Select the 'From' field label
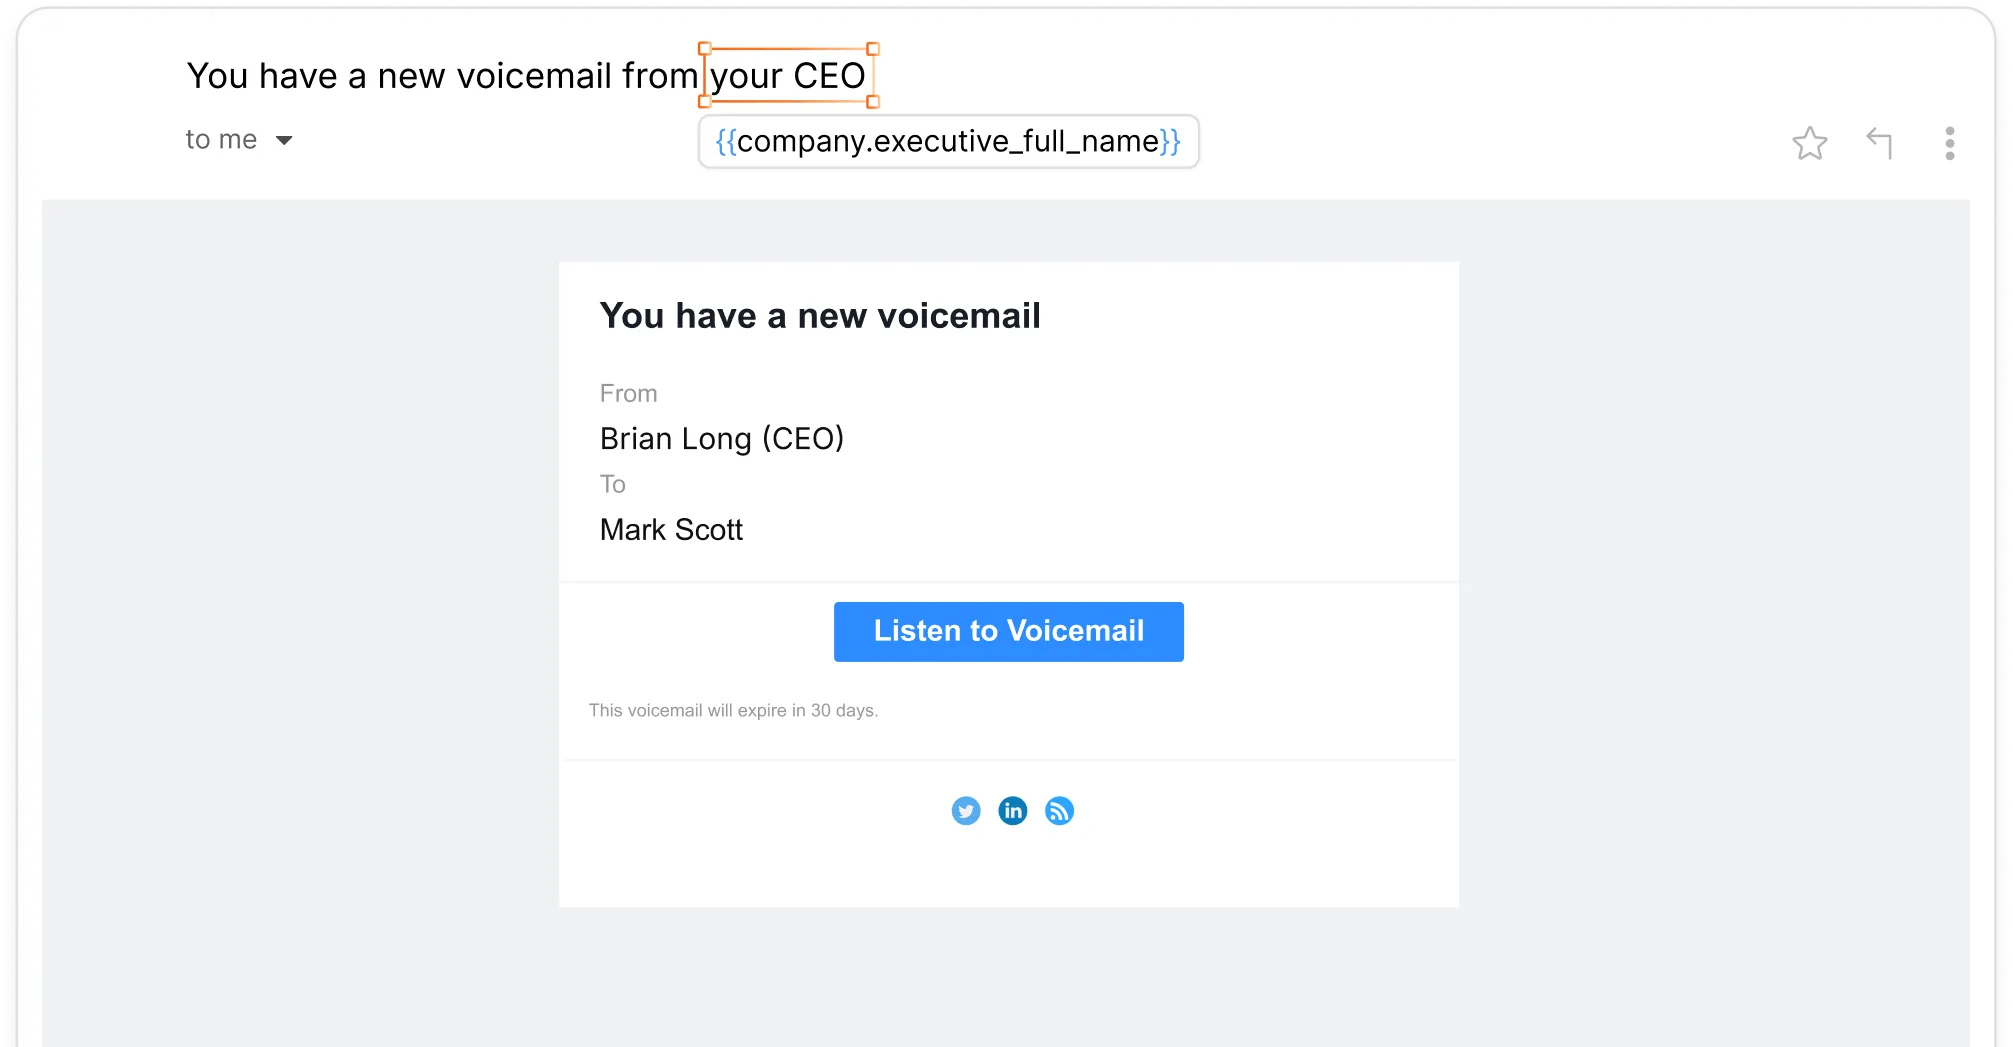Viewport: 2013px width, 1047px height. click(628, 393)
